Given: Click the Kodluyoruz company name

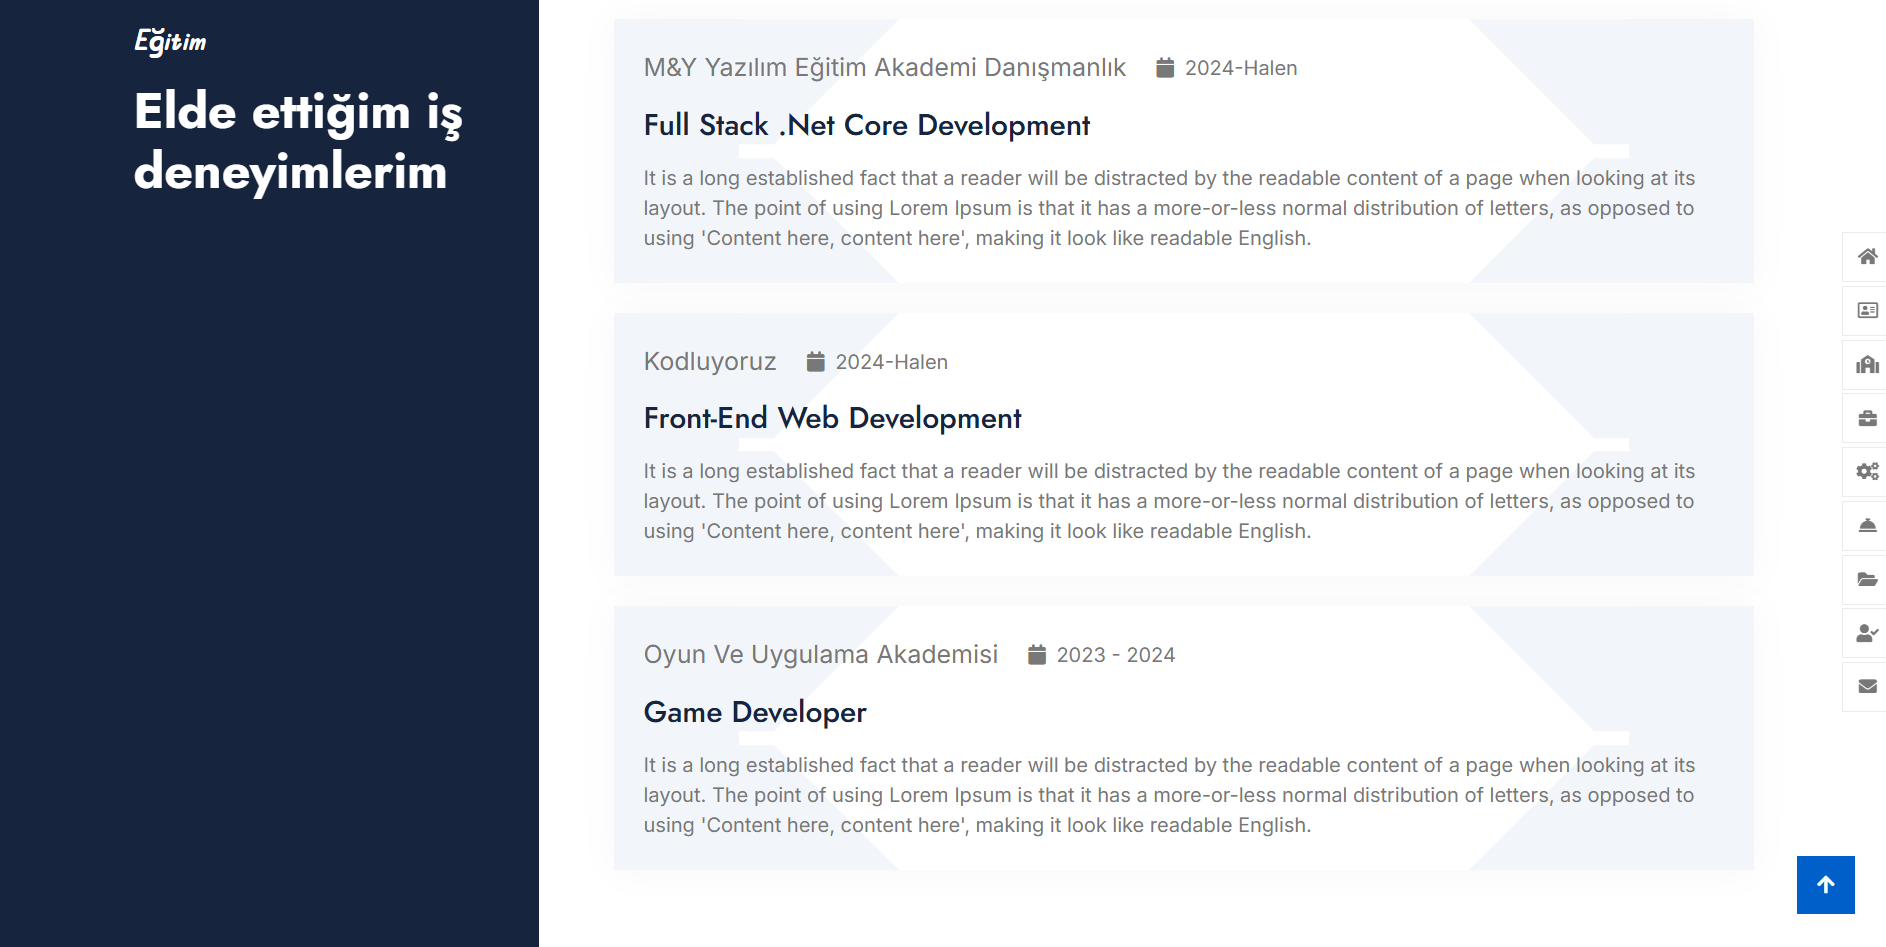Looking at the screenshot, I should 709,362.
